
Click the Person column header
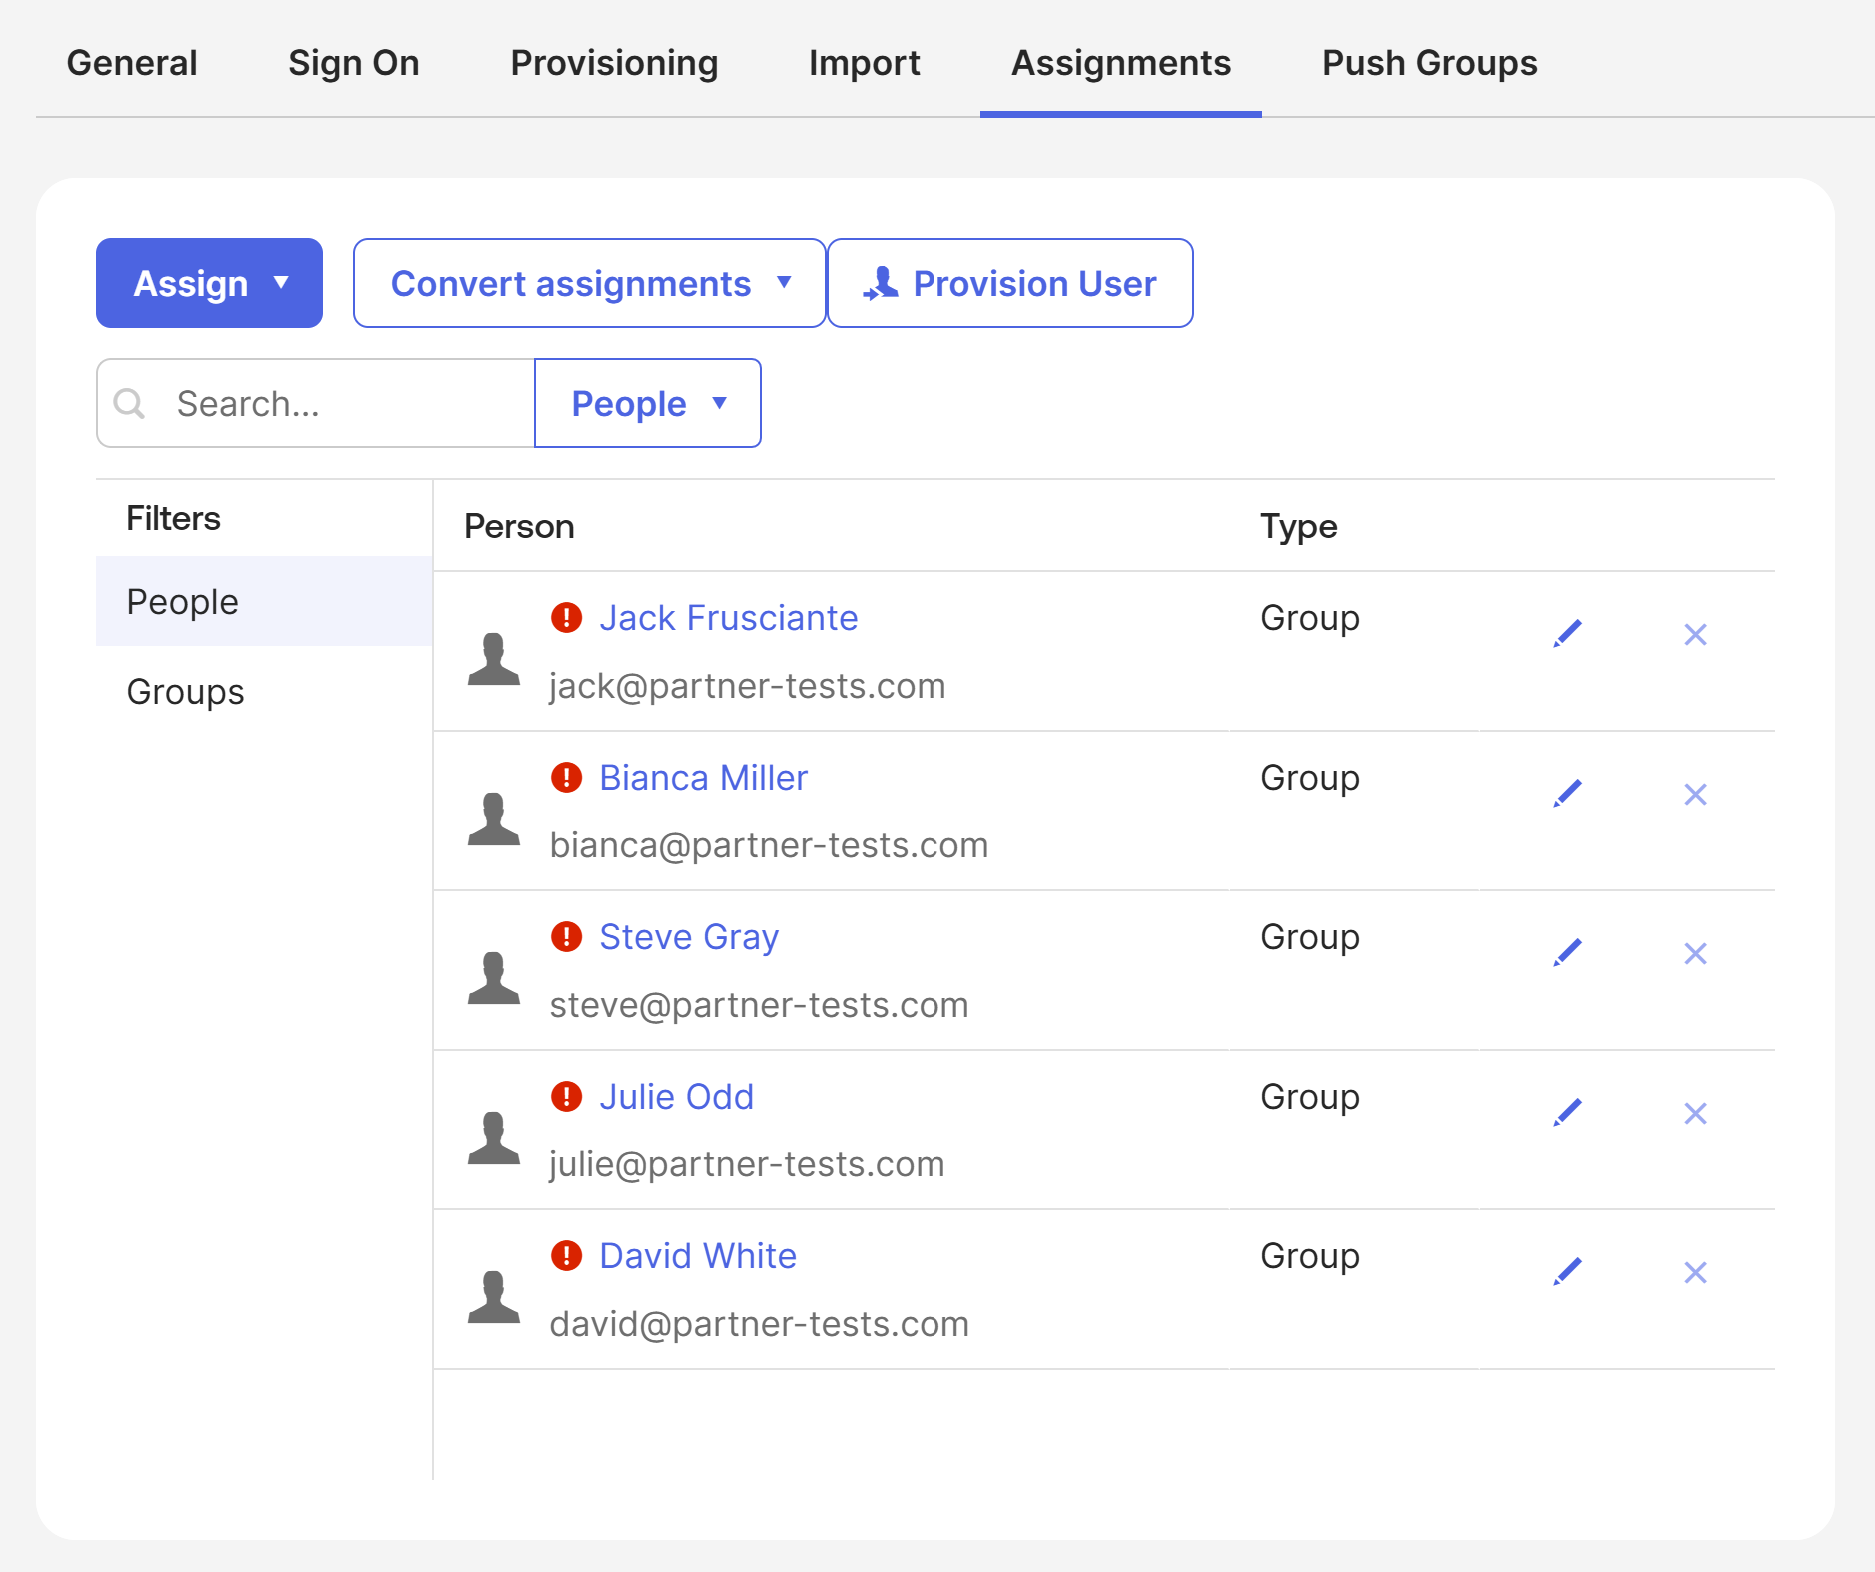coord(519,526)
